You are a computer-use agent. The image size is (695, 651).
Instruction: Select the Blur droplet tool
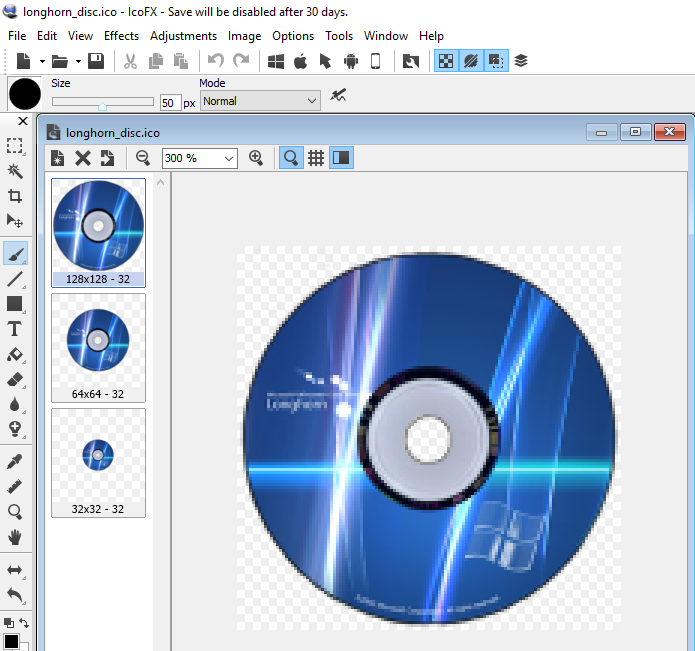[15, 405]
